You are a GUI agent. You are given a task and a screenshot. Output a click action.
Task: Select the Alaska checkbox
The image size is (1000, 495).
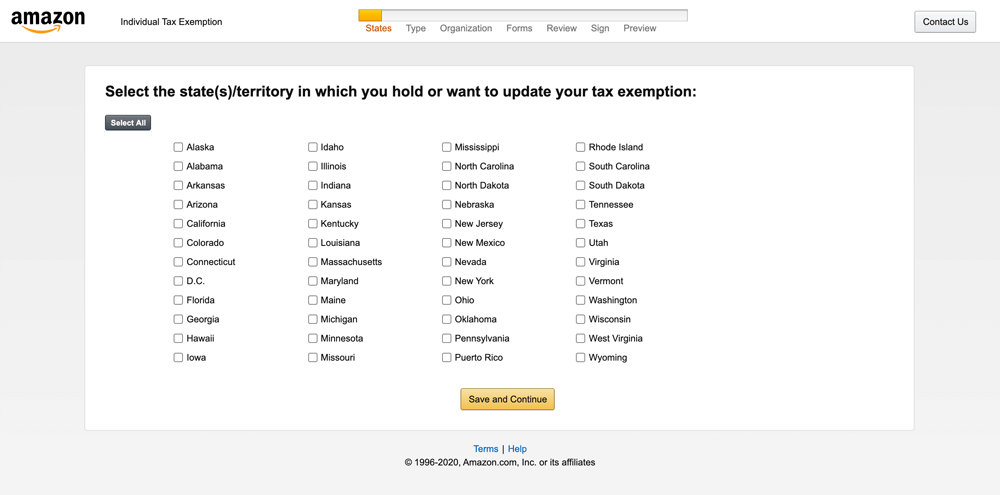click(x=179, y=147)
